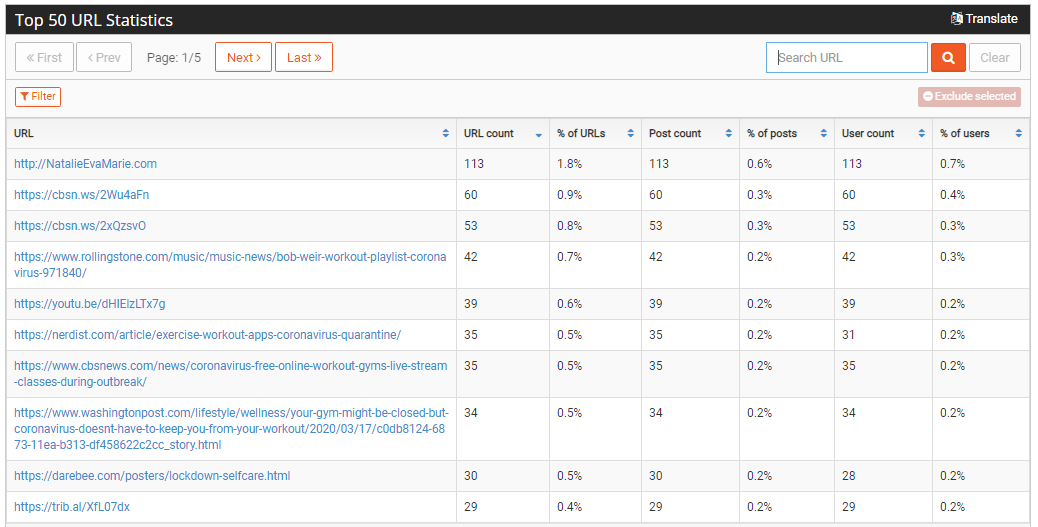Open the rollingstone.com bob-weir workout link
This screenshot has height=527, width=1038.
230,265
